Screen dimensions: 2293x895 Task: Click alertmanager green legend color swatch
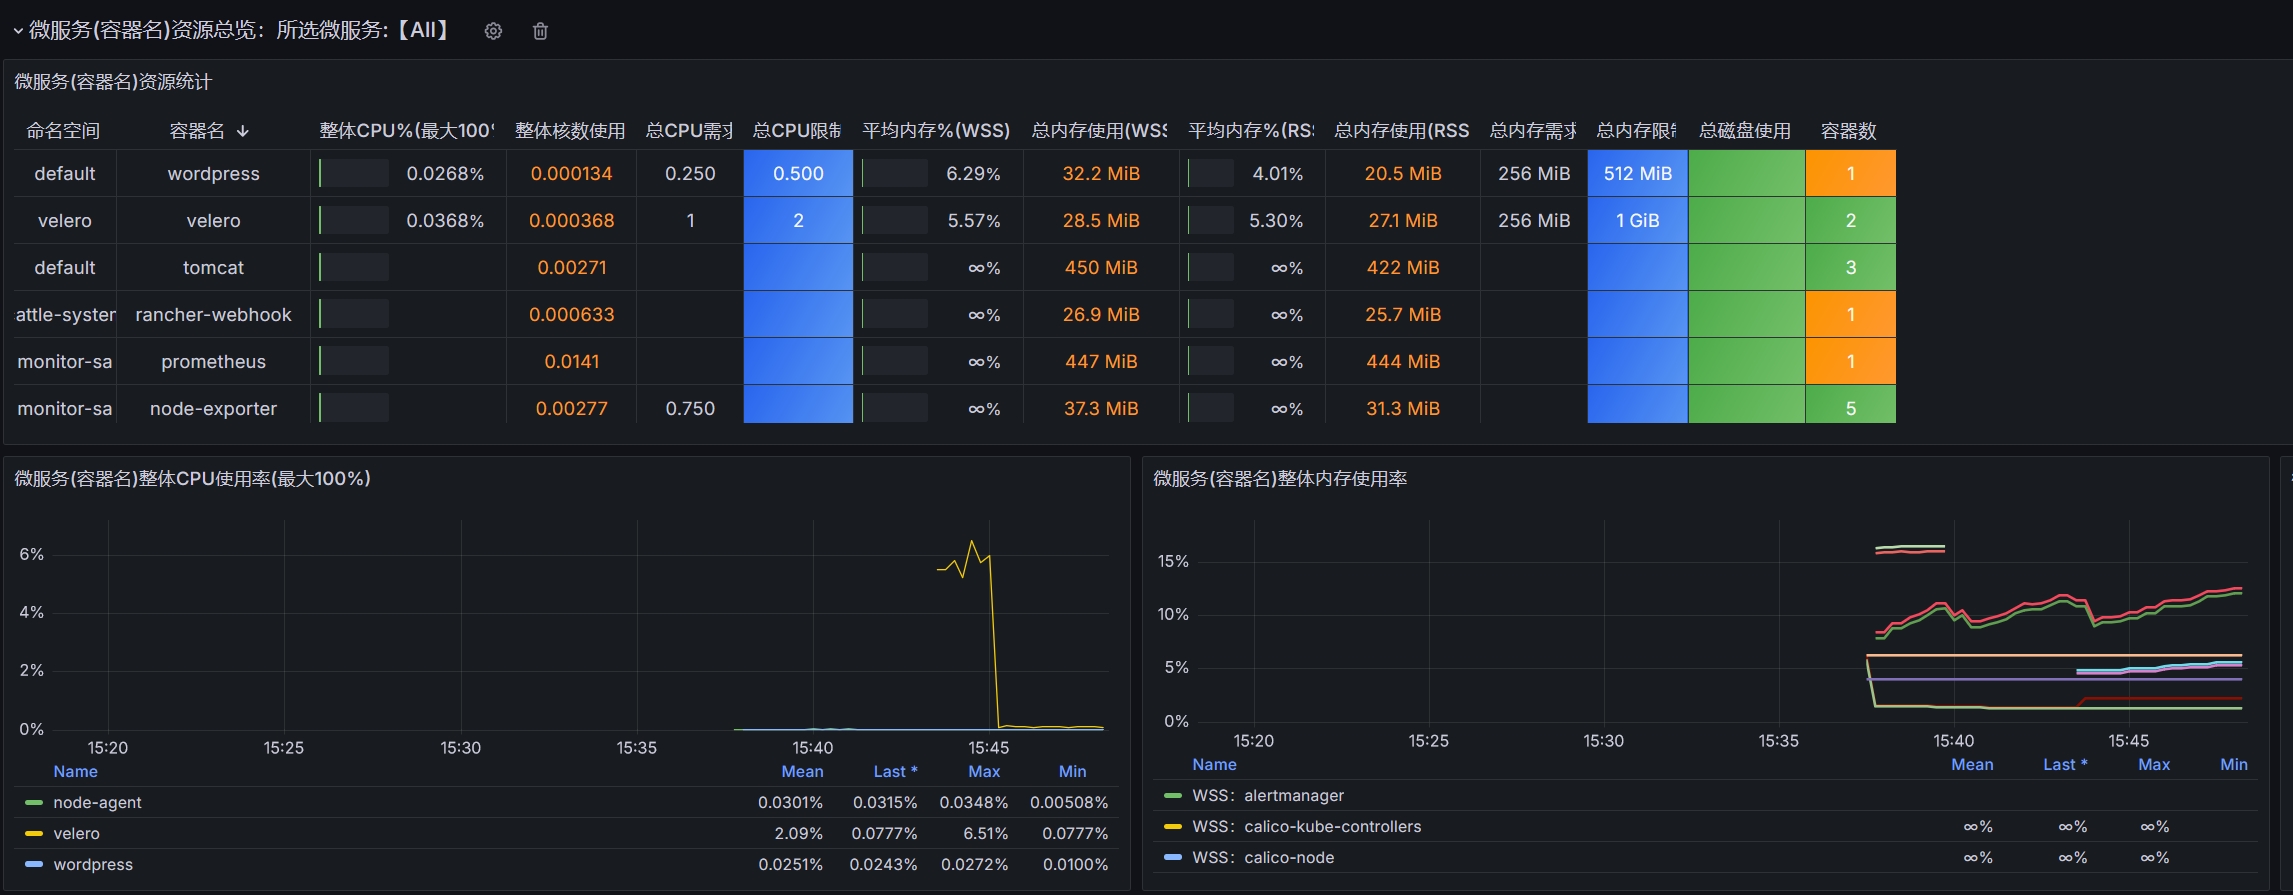[x=1173, y=795]
